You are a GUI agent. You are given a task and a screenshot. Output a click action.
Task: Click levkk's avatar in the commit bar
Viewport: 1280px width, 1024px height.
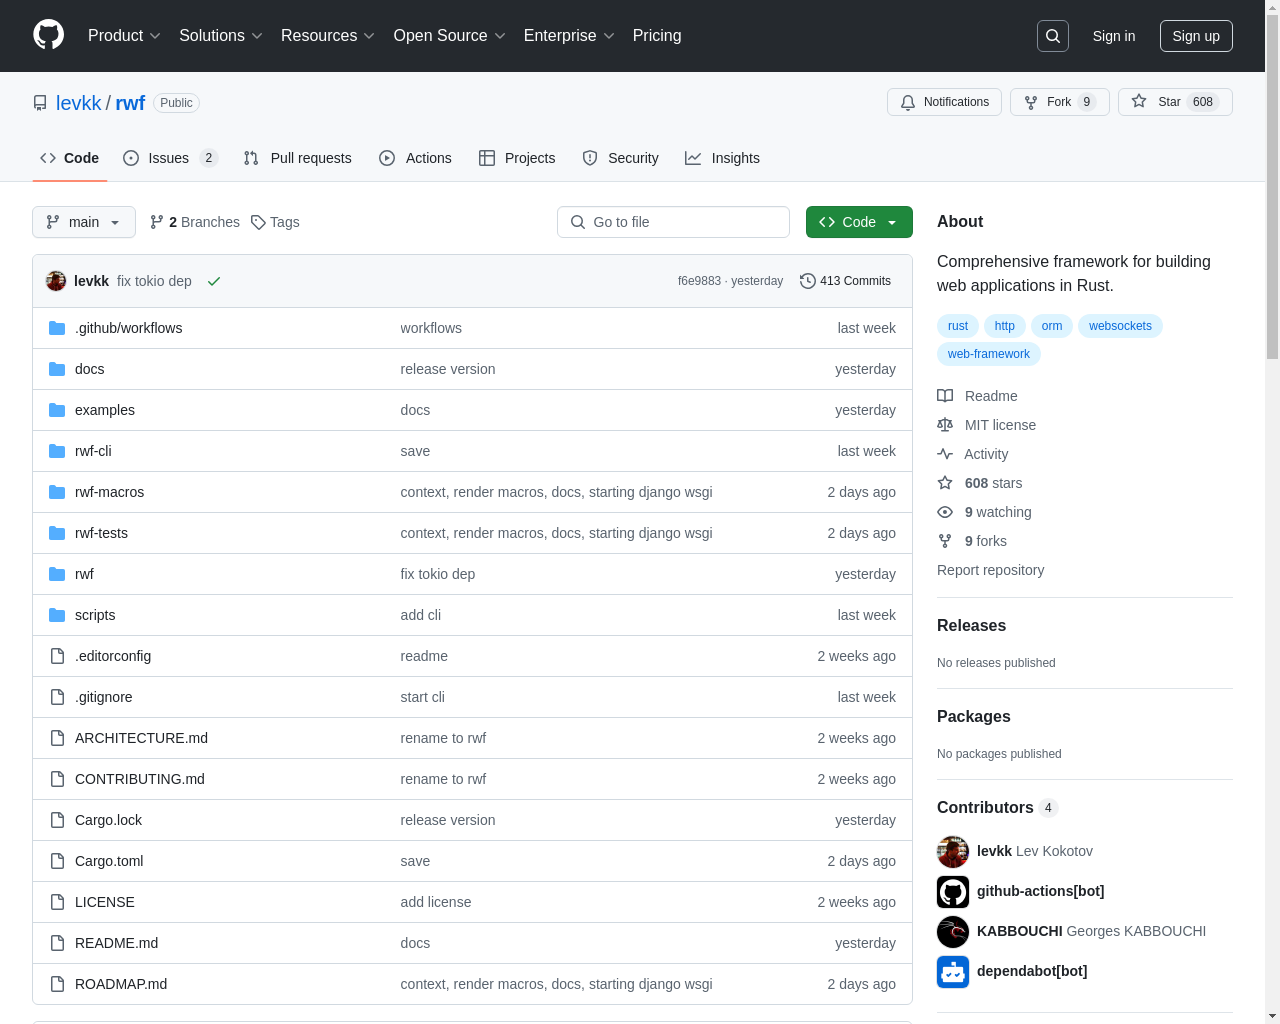pyautogui.click(x=56, y=281)
